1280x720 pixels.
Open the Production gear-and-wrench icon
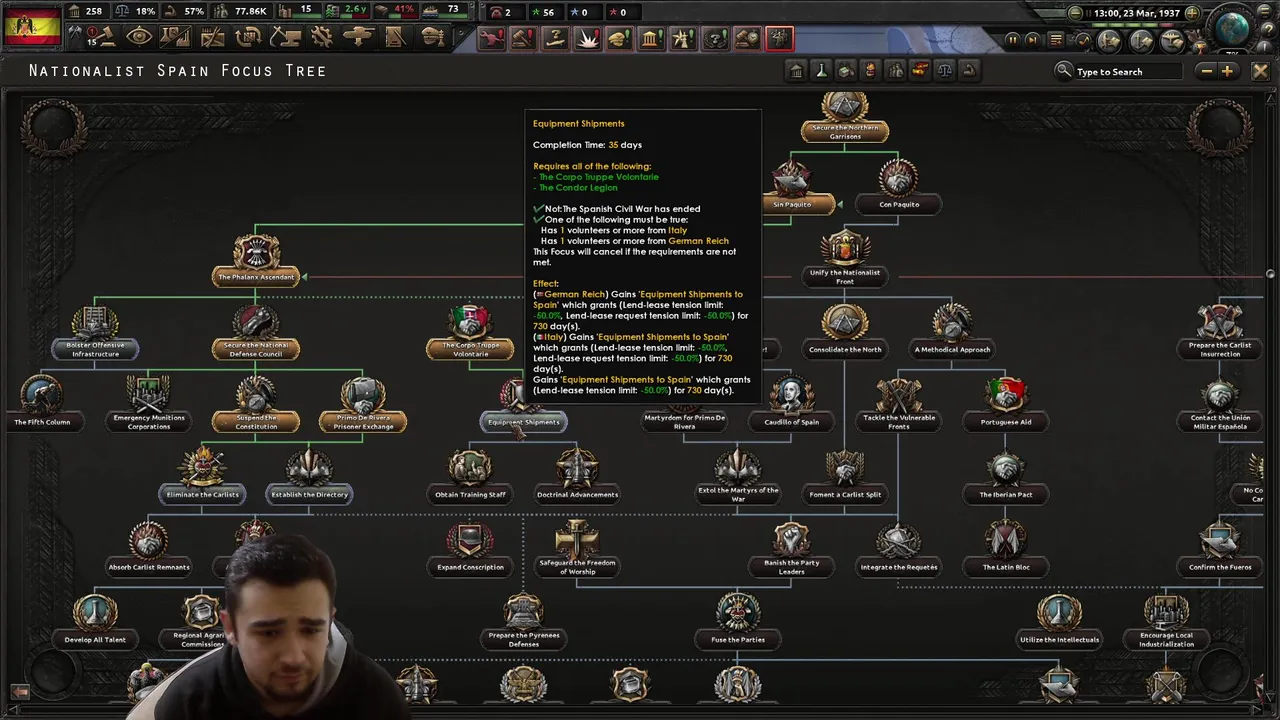pyautogui.click(x=322, y=37)
